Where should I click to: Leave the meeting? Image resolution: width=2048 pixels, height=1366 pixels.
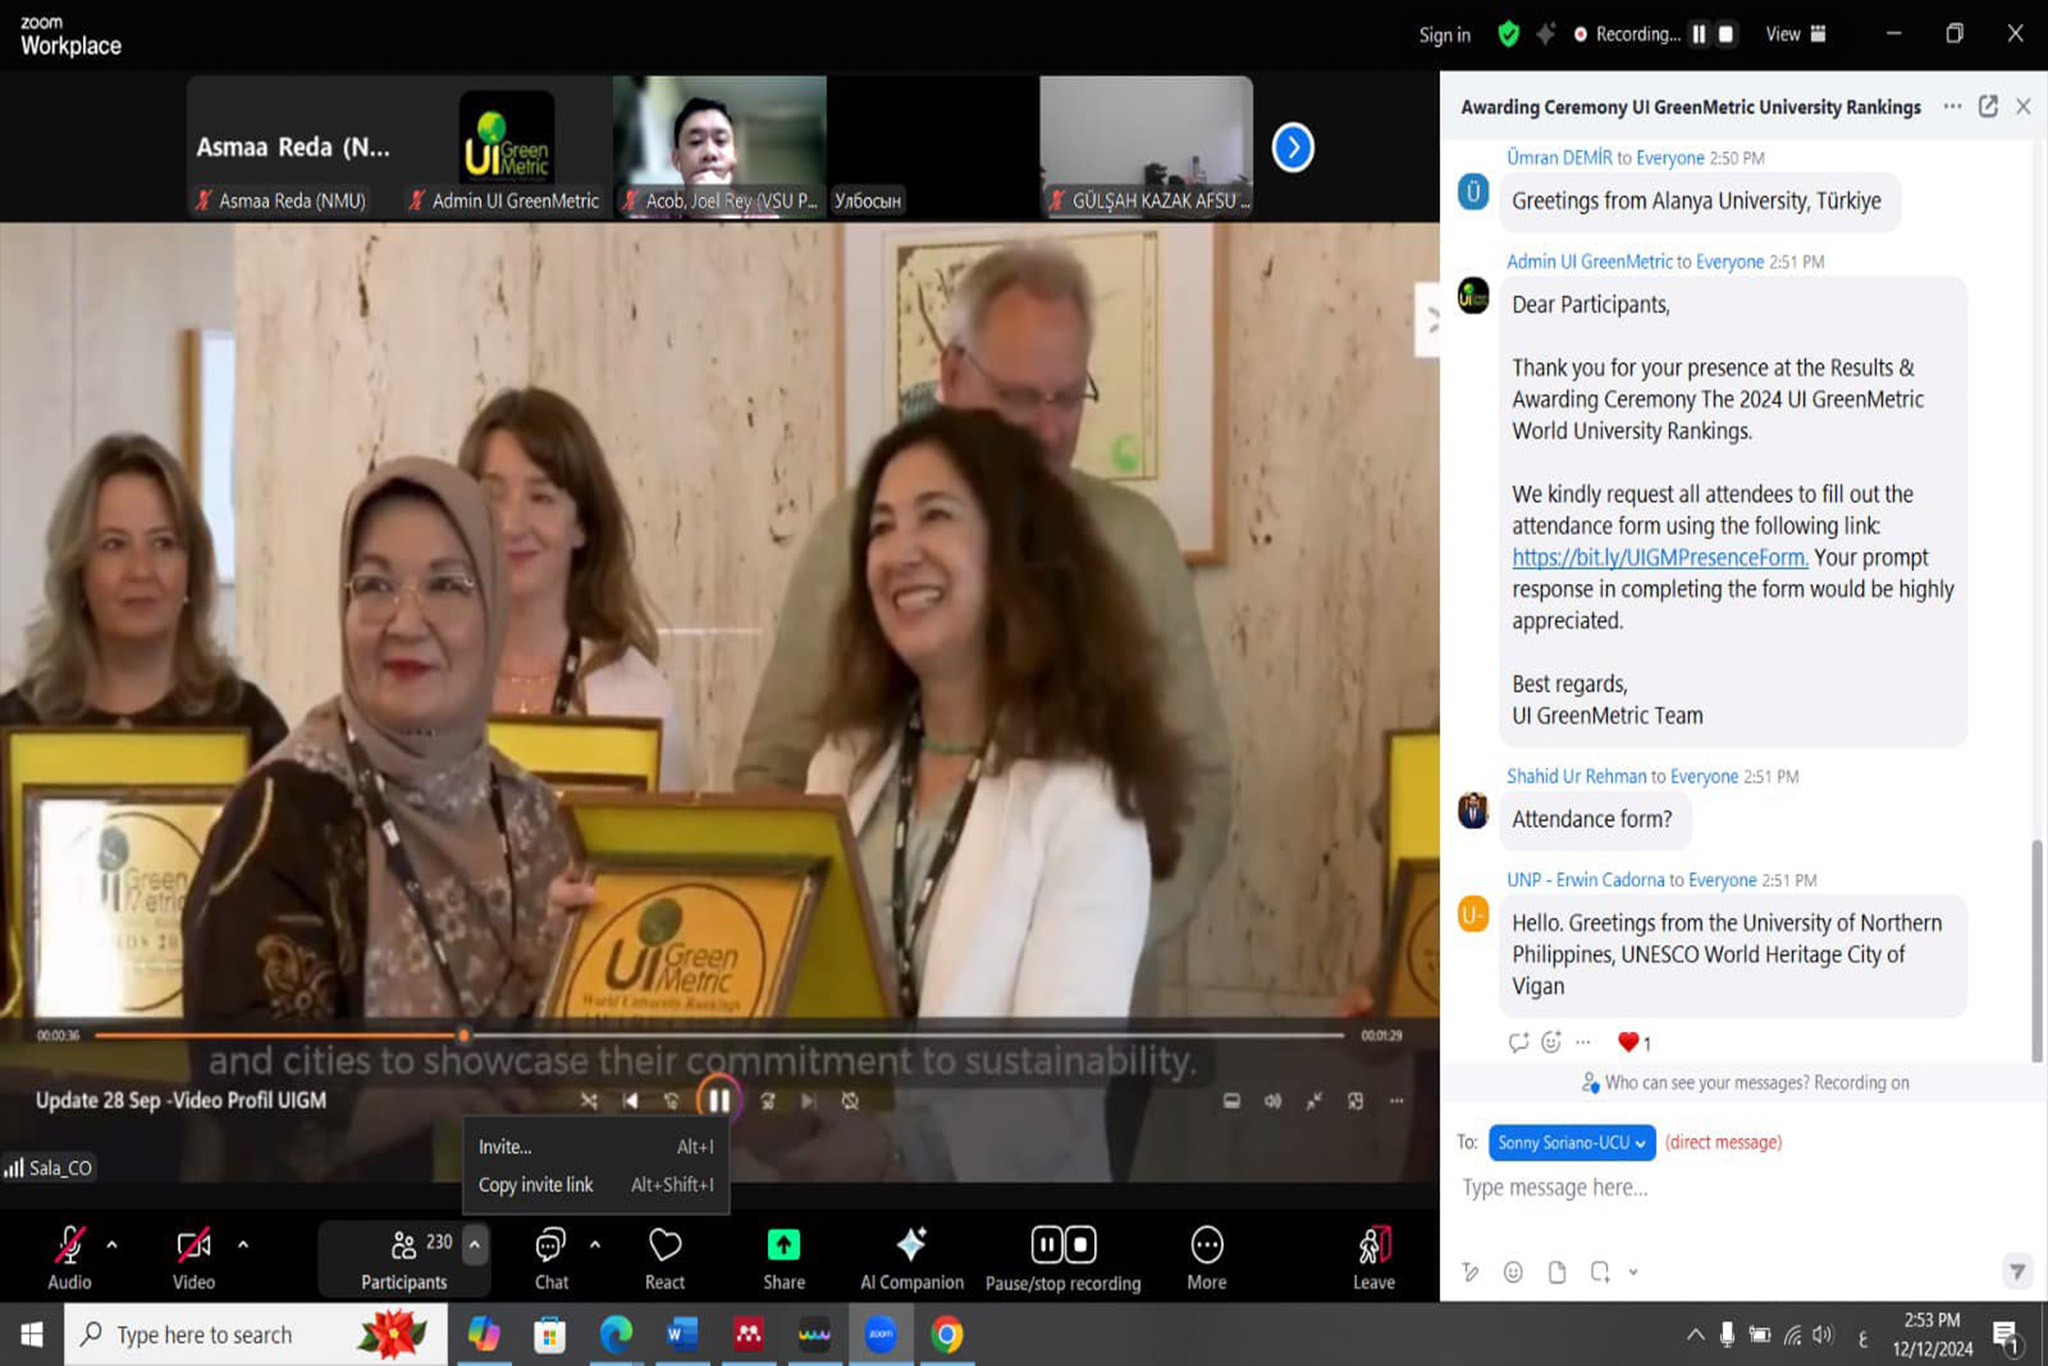click(1374, 1257)
